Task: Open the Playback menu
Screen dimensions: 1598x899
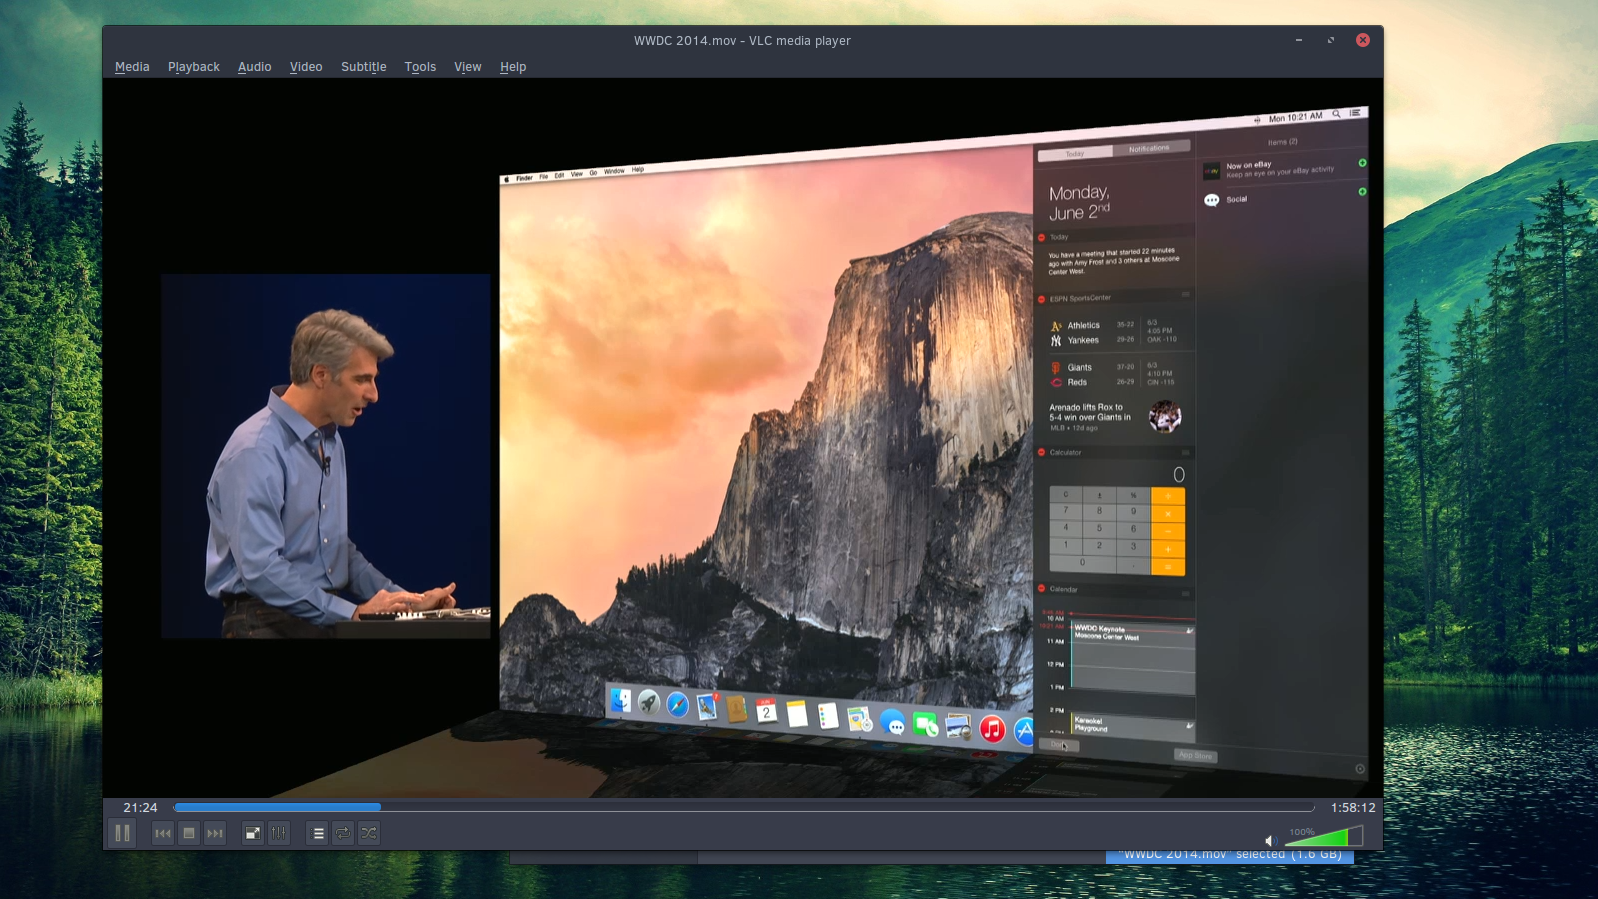Action: coord(194,67)
